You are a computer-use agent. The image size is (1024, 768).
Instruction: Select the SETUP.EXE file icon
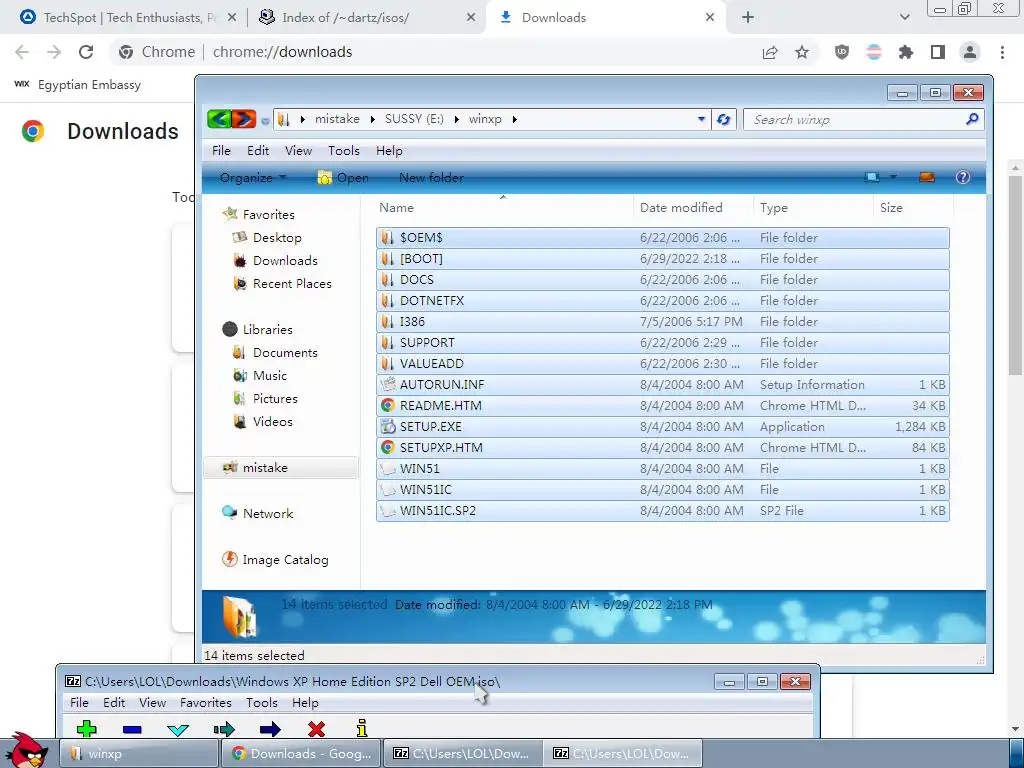click(x=388, y=426)
